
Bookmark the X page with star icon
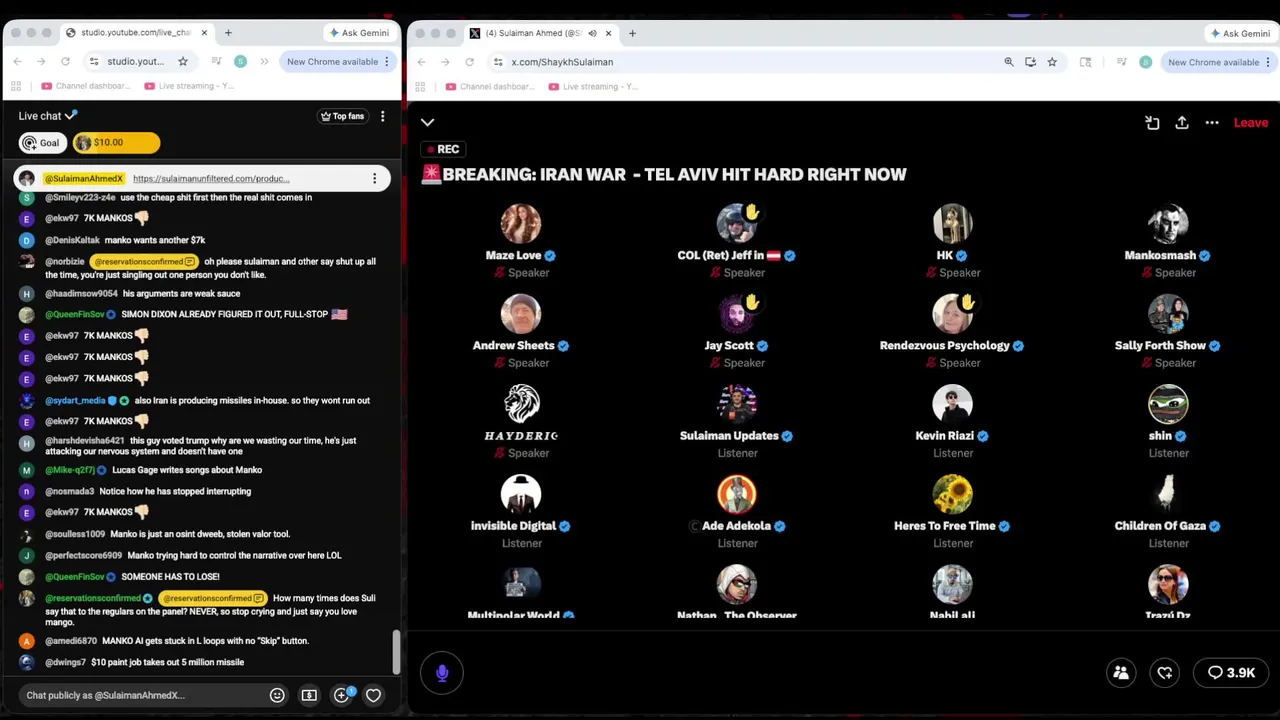1052,62
